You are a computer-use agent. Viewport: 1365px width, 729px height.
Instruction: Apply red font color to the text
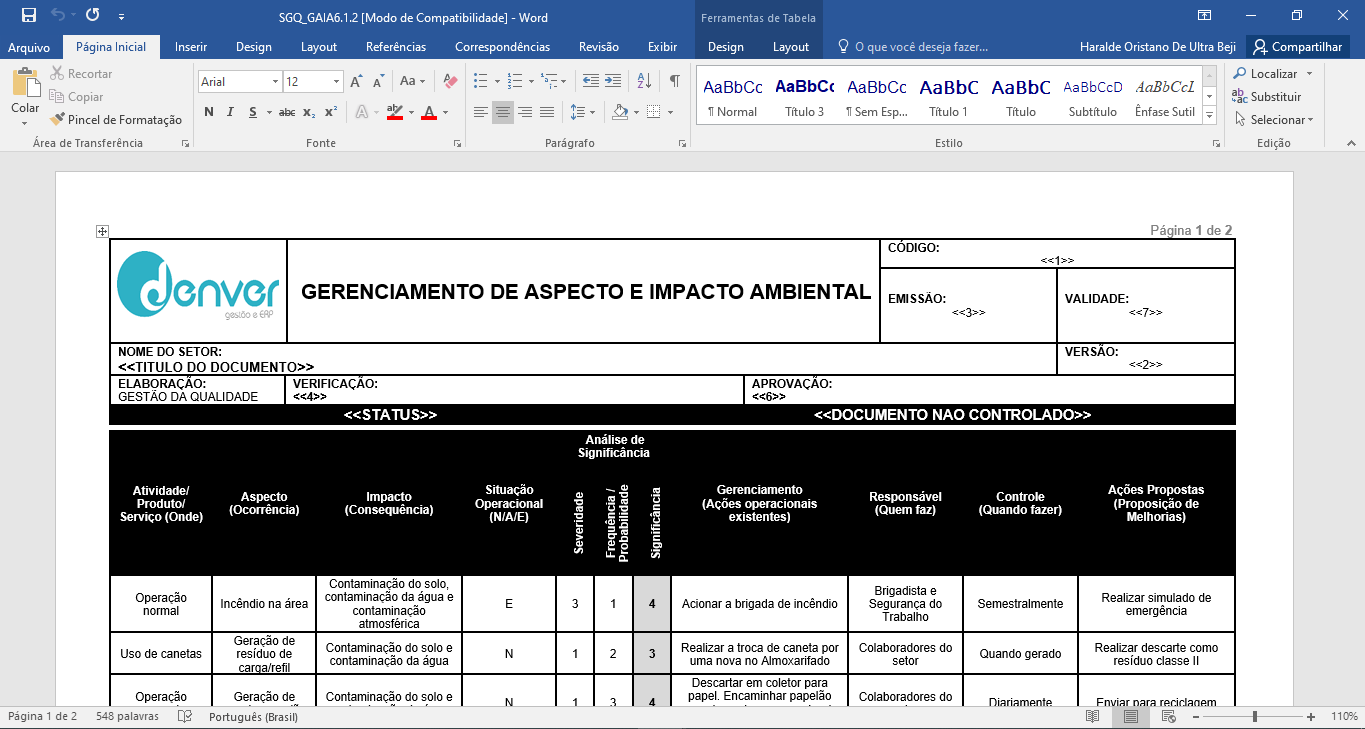pyautogui.click(x=429, y=112)
